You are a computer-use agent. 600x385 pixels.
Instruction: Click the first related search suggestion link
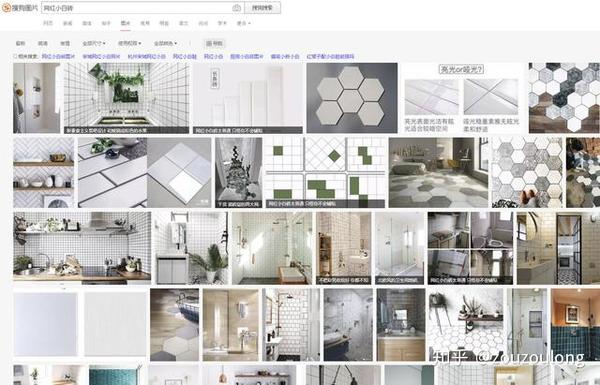coord(59,56)
